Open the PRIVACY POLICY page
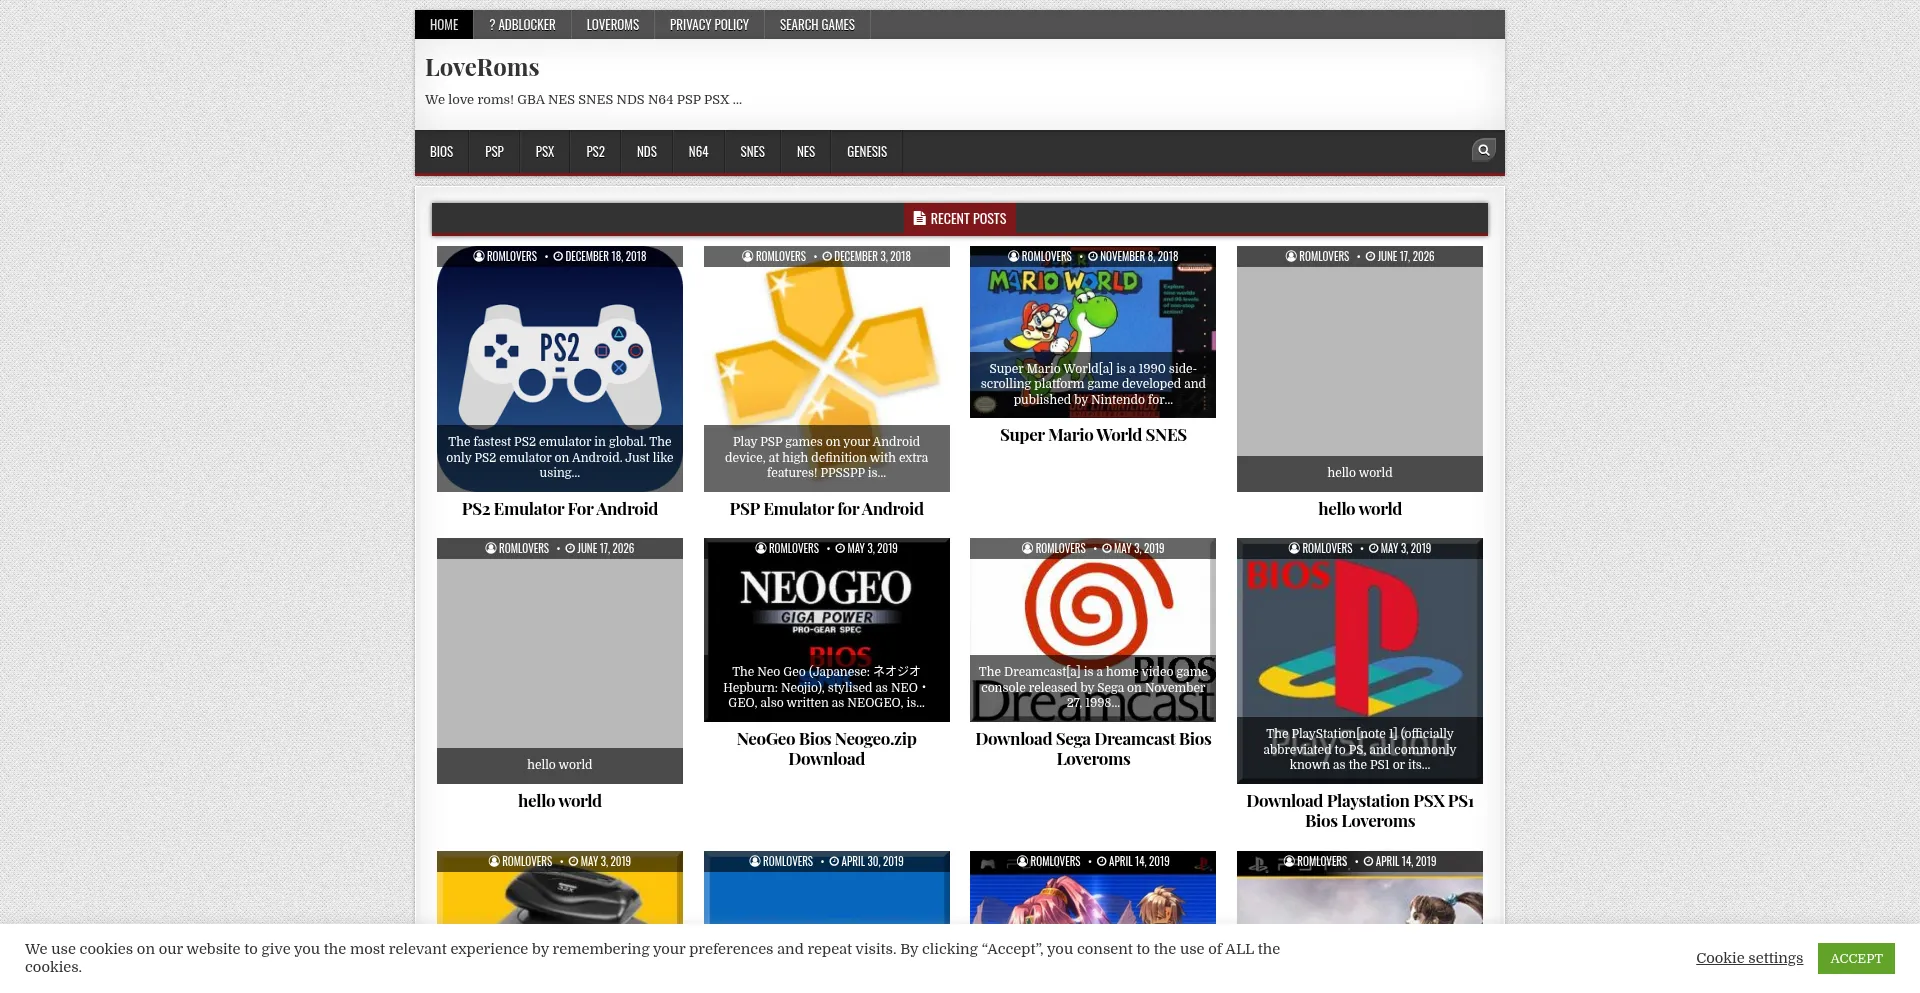Image resolution: width=1920 pixels, height=993 pixels. pos(709,25)
